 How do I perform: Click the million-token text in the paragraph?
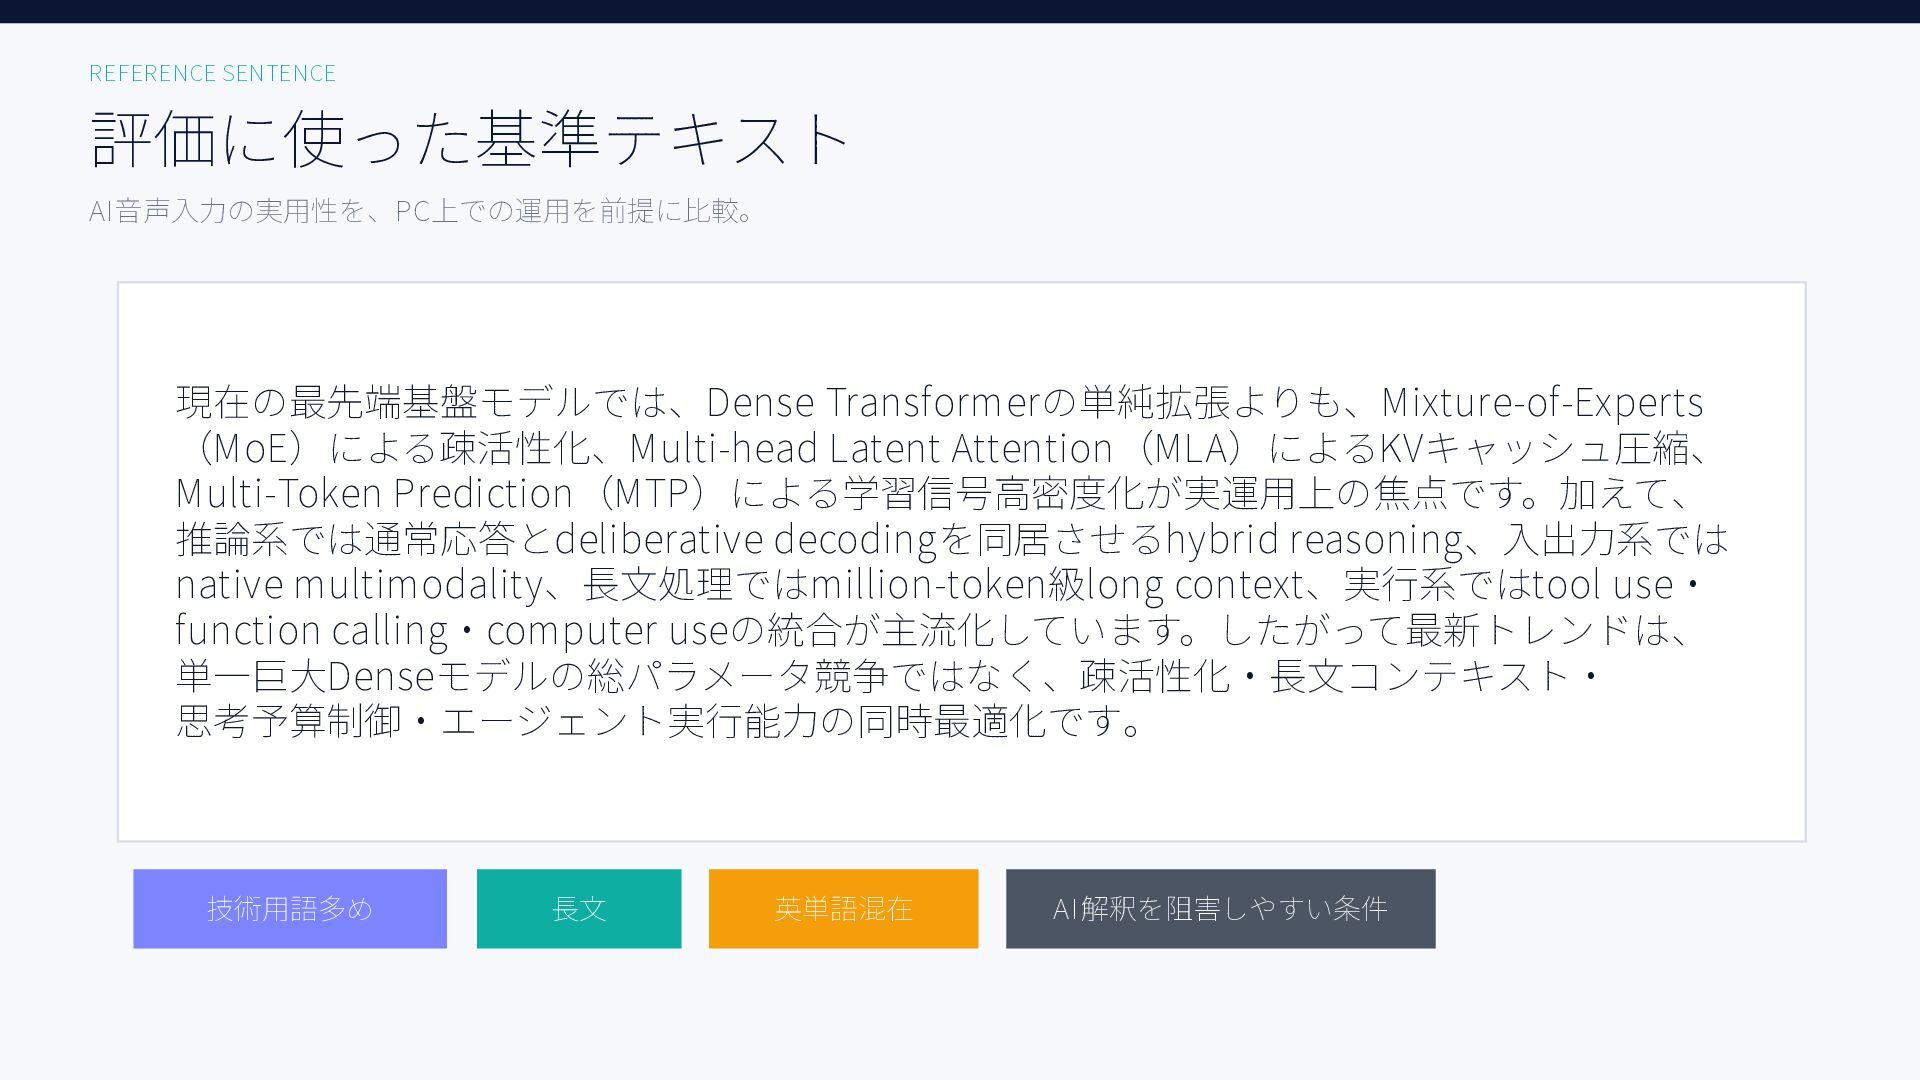click(x=927, y=584)
